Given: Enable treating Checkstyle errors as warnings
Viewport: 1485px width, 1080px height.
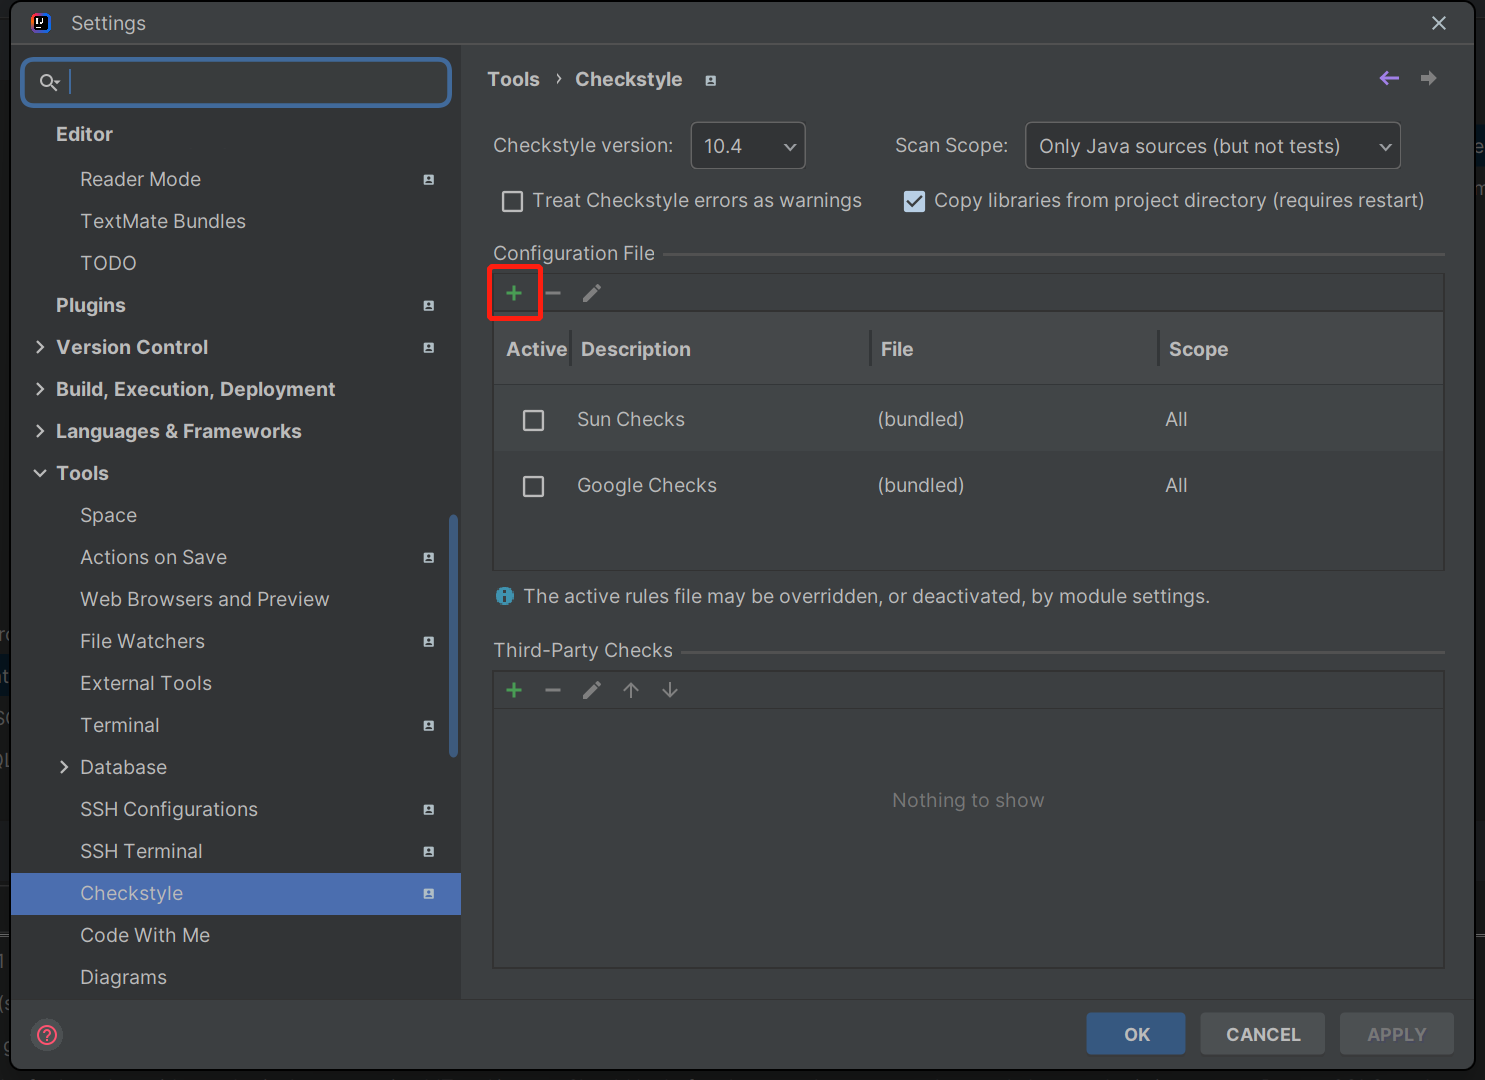Looking at the screenshot, I should point(513,201).
